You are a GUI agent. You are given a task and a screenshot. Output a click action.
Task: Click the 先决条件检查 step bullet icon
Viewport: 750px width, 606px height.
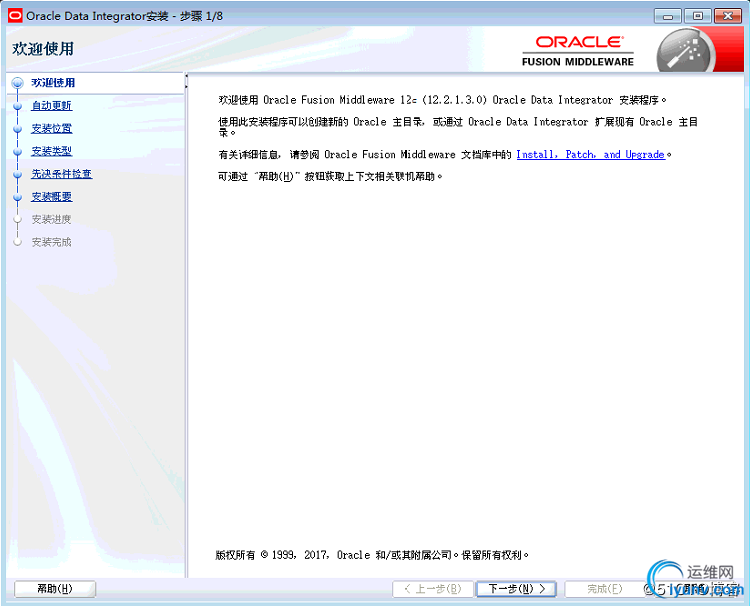pos(18,175)
